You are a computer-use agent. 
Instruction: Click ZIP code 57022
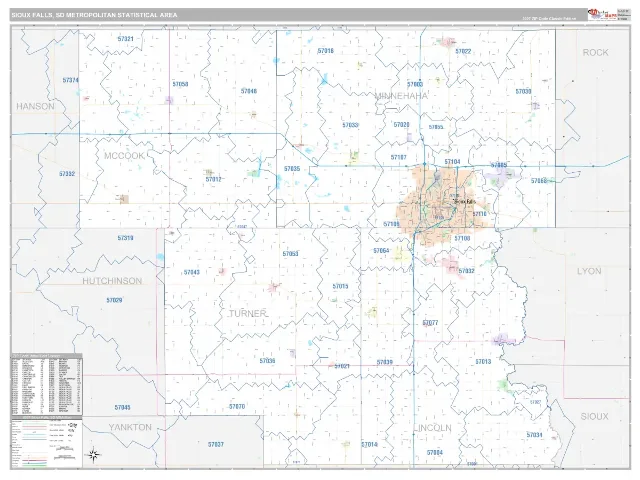(463, 51)
